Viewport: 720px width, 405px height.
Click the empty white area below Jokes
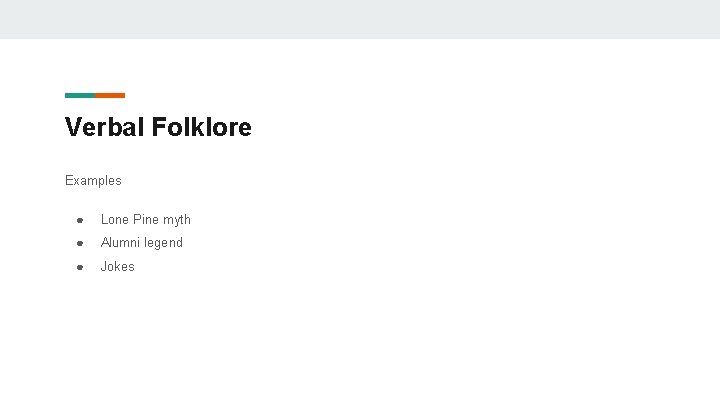click(360, 340)
